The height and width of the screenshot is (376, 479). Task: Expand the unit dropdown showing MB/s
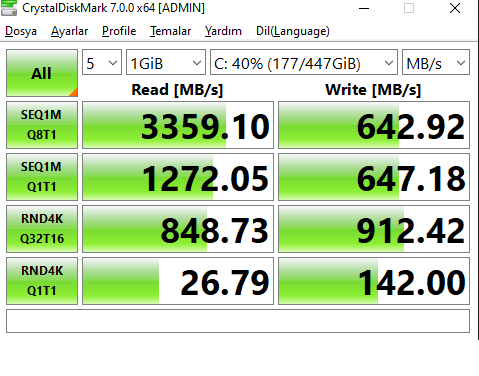pos(436,62)
